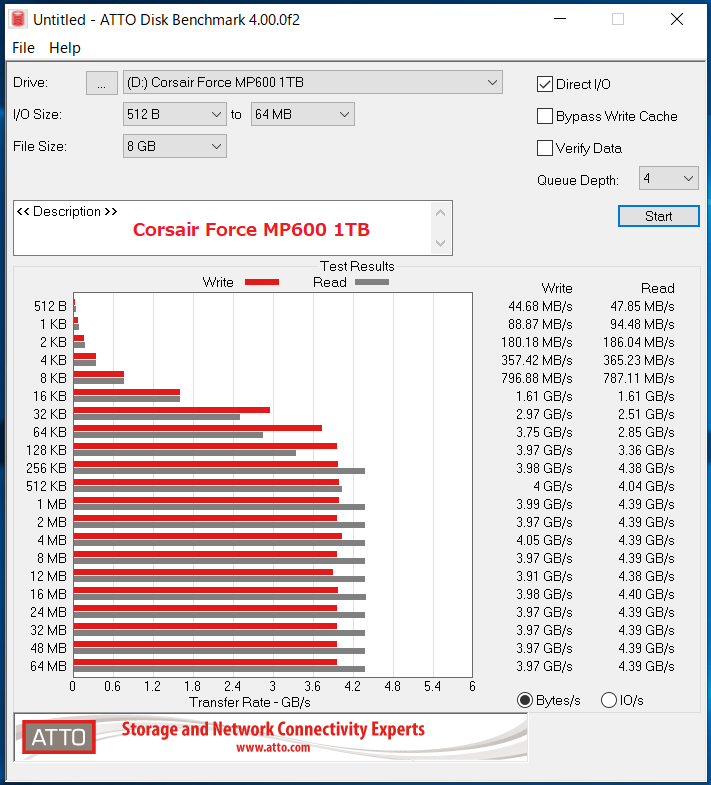
Task: Click the description scroll down arrow
Action: pos(441,243)
